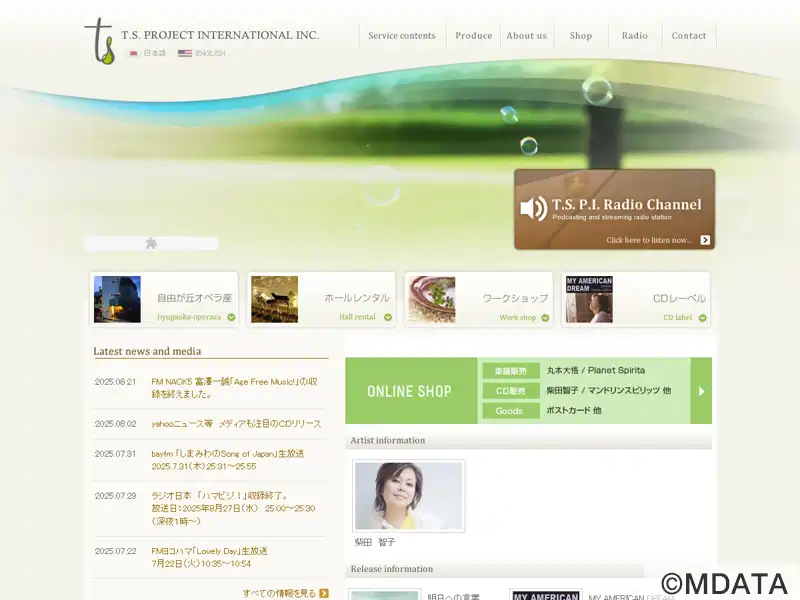Click green arrow beside Work shop
800x600 pixels.
pos(546,317)
